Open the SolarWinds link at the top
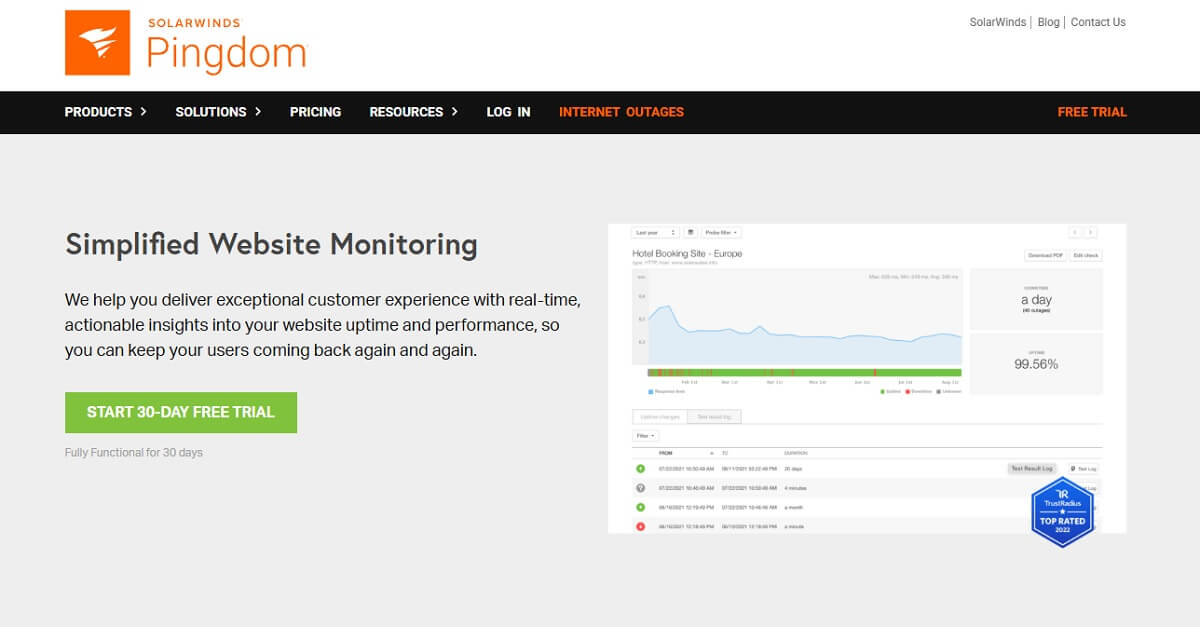This screenshot has height=627, width=1200. pyautogui.click(x=998, y=22)
